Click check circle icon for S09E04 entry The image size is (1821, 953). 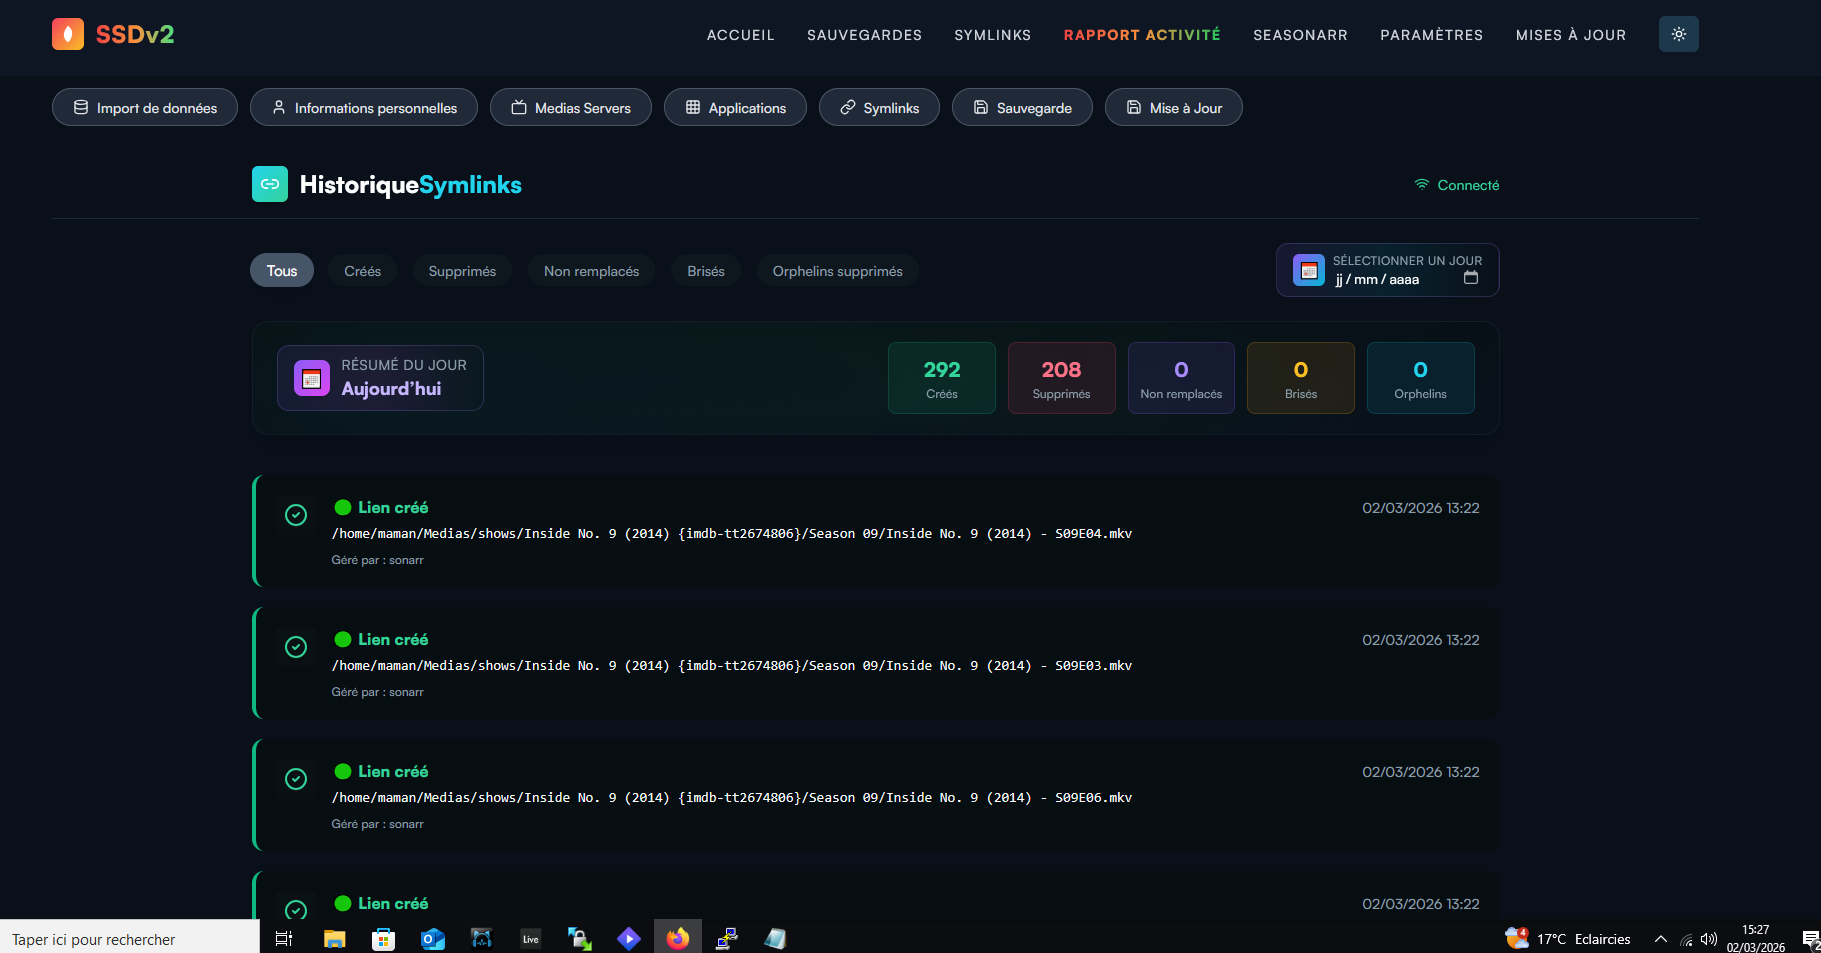(x=296, y=515)
